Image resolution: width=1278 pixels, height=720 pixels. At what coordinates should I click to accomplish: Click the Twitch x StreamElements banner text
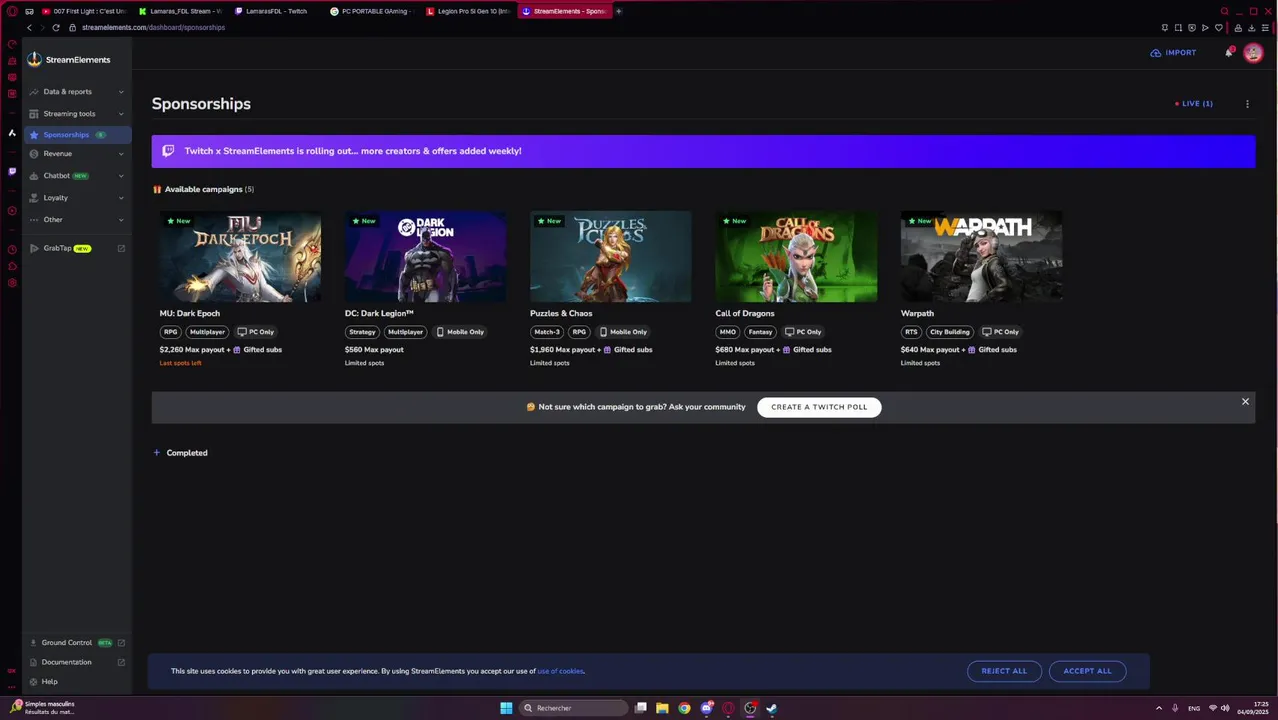(353, 151)
